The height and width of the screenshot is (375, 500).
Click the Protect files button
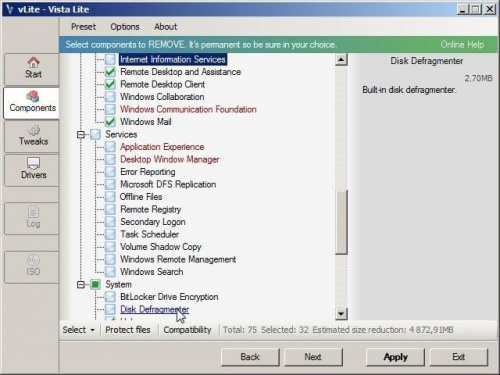(128, 330)
